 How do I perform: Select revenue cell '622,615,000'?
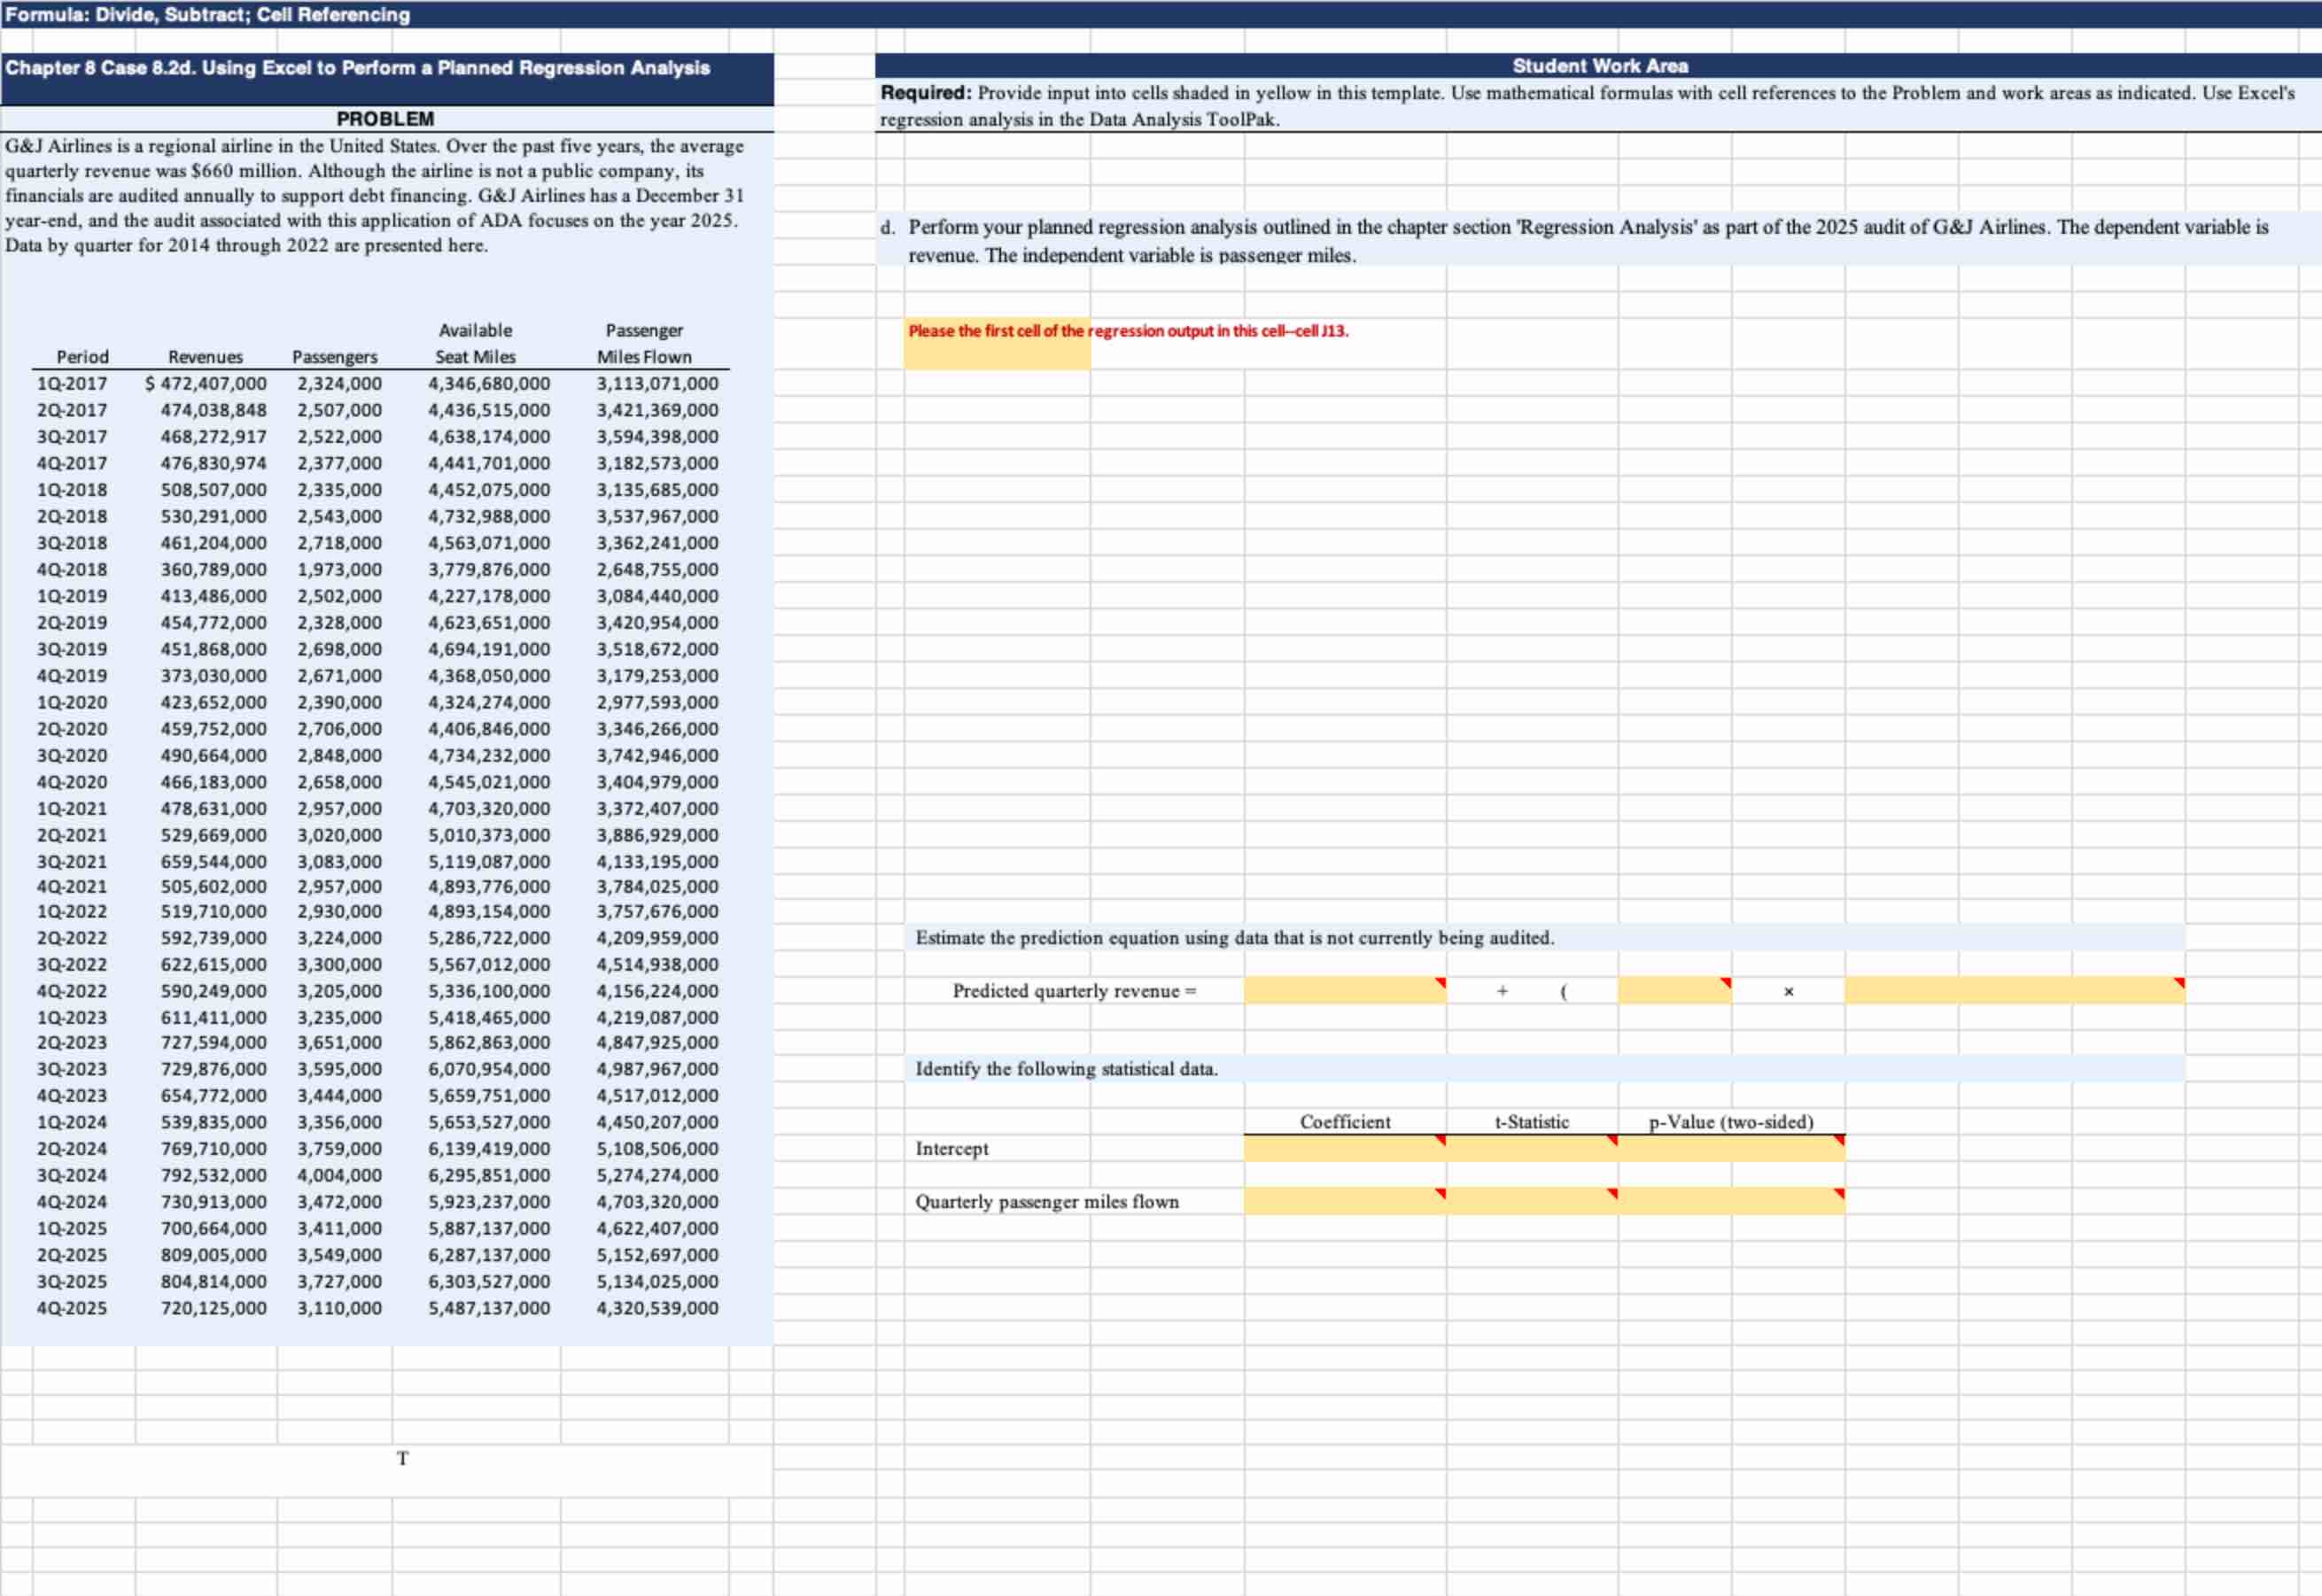click(x=214, y=964)
